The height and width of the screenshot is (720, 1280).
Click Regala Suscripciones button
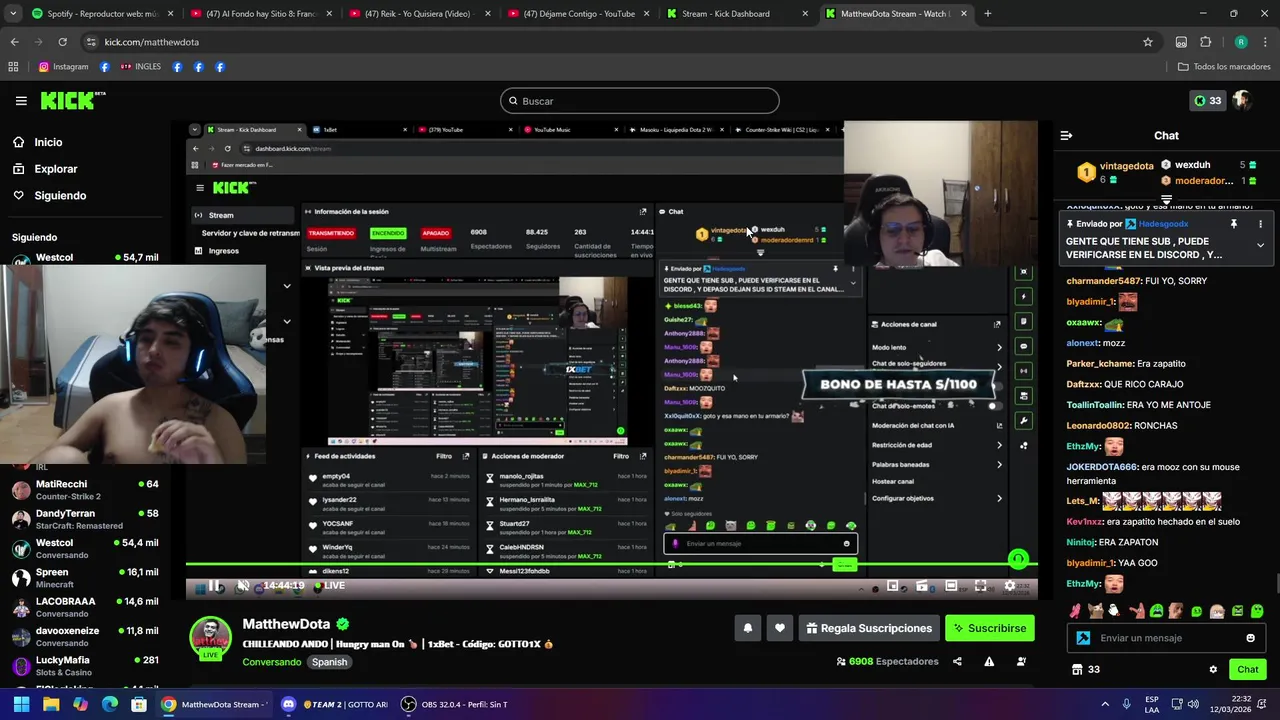point(869,628)
